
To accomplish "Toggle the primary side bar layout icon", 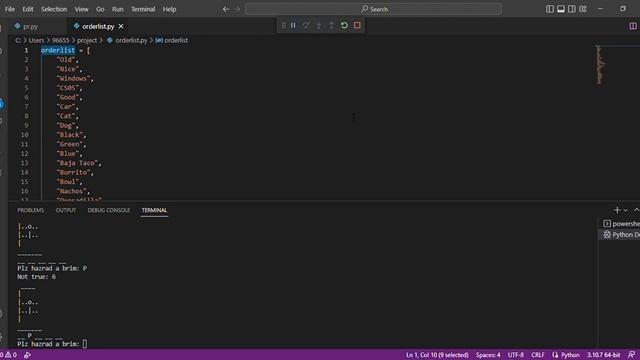I will click(550, 9).
